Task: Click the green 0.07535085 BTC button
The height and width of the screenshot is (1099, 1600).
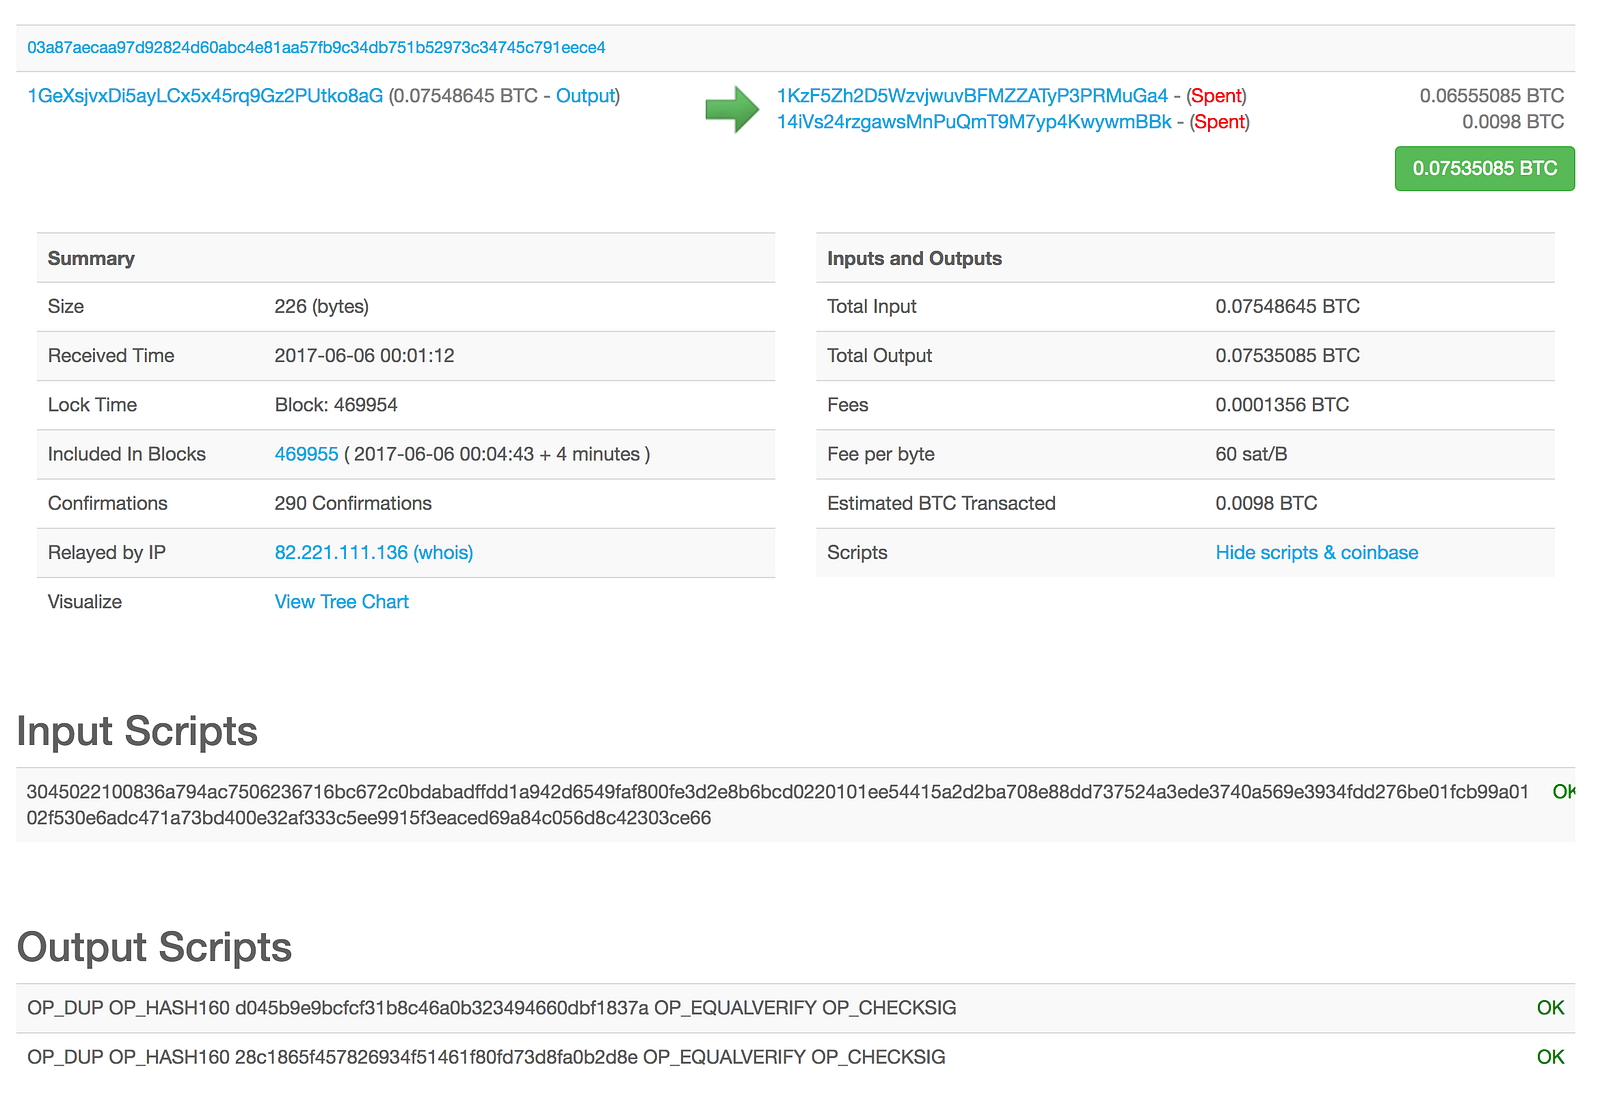Action: coord(1485,168)
